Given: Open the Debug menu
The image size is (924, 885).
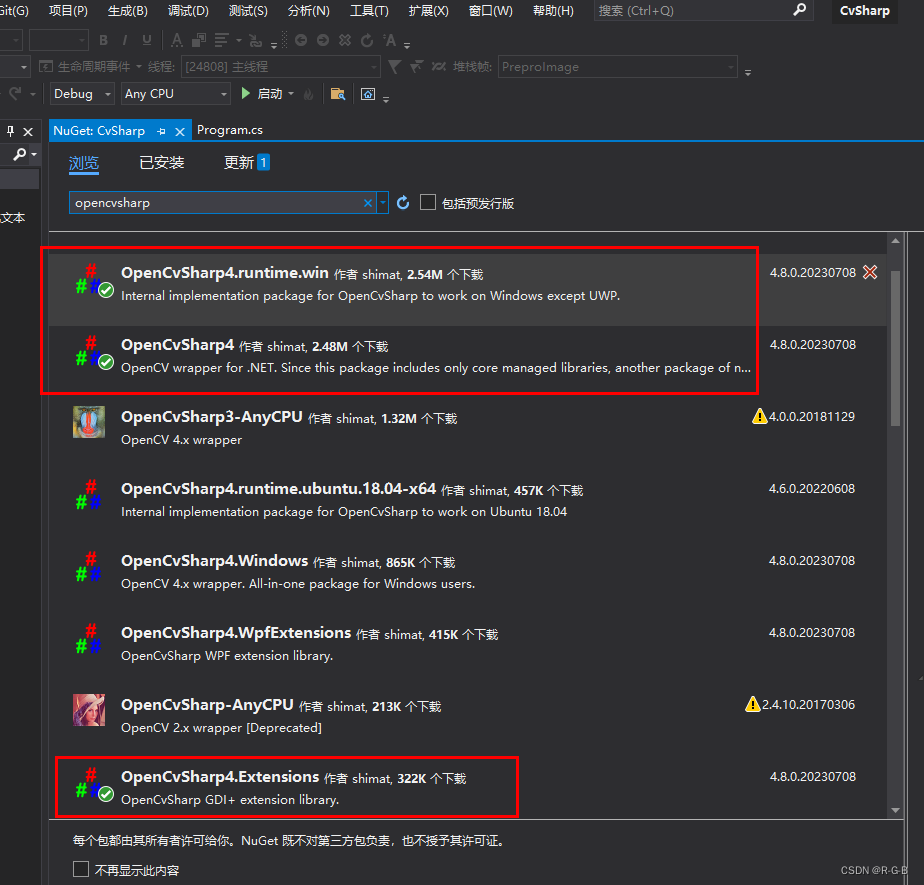Looking at the screenshot, I should 188,11.
